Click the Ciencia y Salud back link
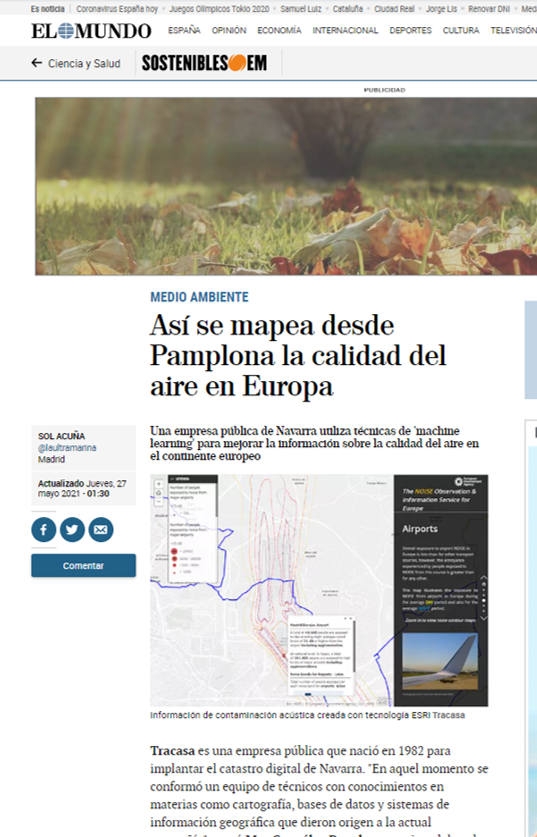This screenshot has height=837, width=537. (84, 63)
